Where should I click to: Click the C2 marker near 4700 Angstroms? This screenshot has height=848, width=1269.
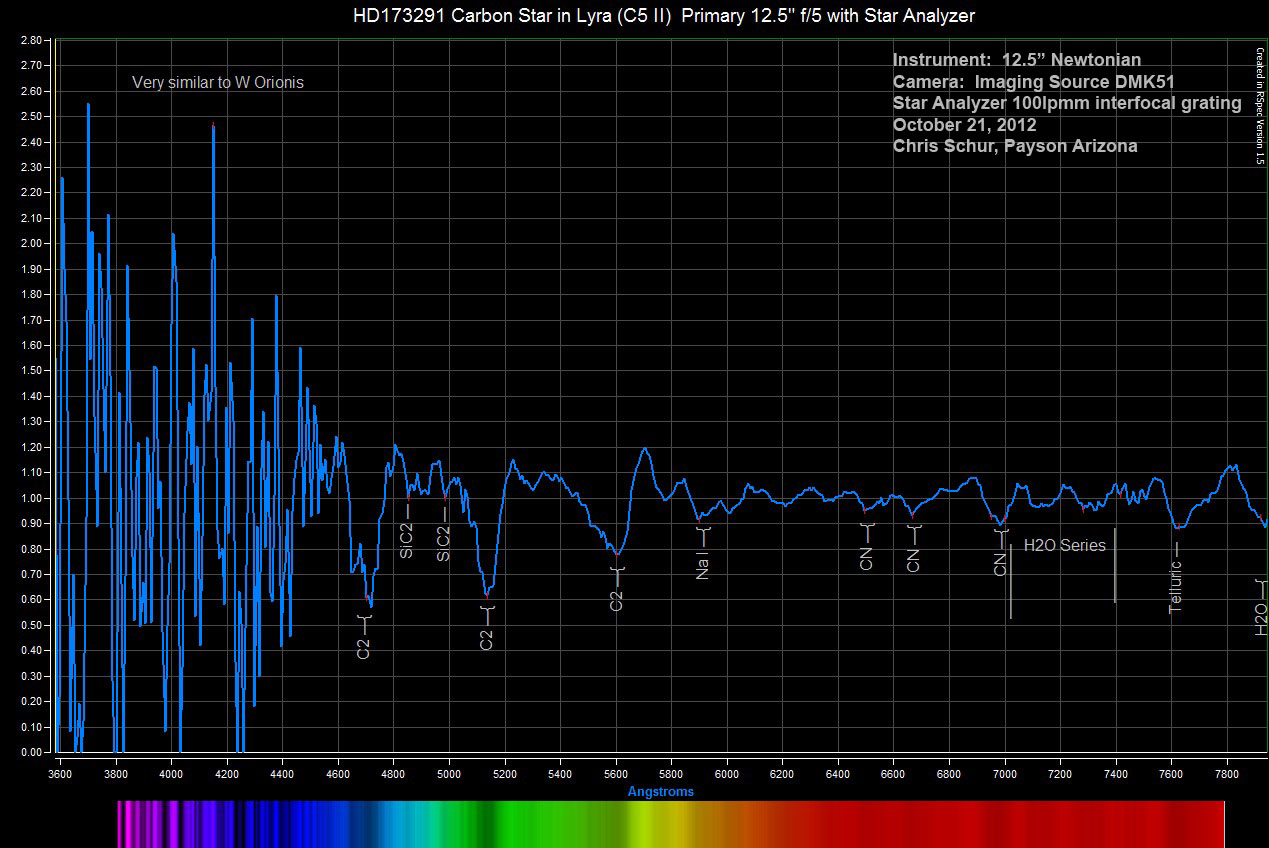364,647
